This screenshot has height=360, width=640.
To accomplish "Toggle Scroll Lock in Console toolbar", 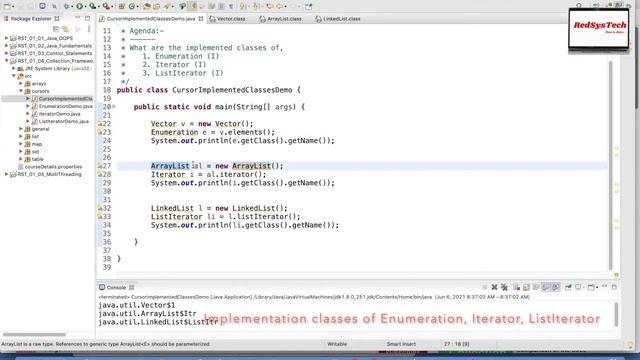I will [526, 287].
